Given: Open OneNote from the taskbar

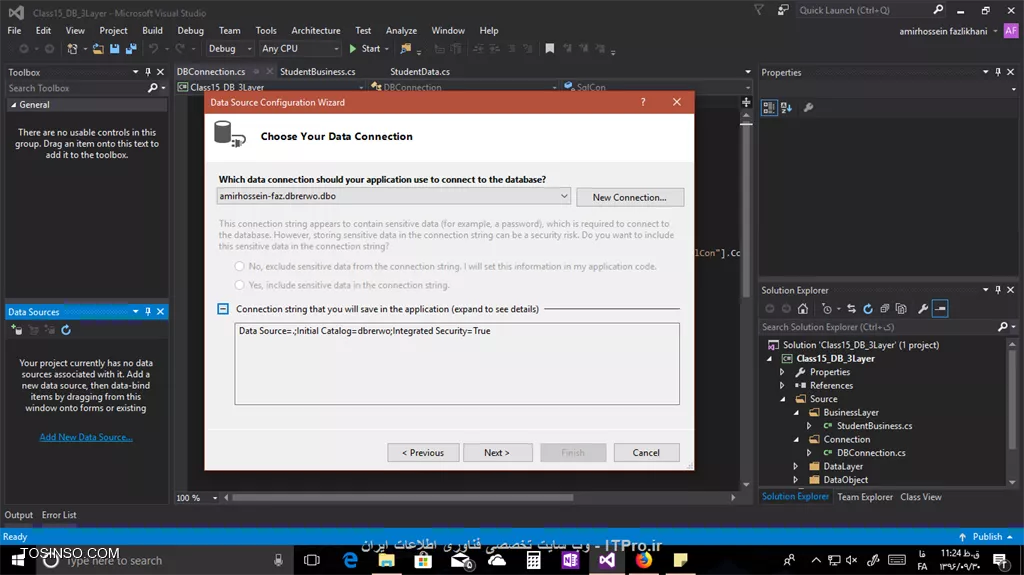Looking at the screenshot, I should 570,560.
